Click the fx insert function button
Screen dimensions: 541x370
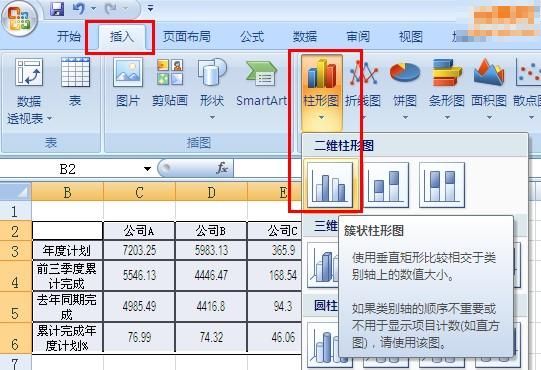223,168
